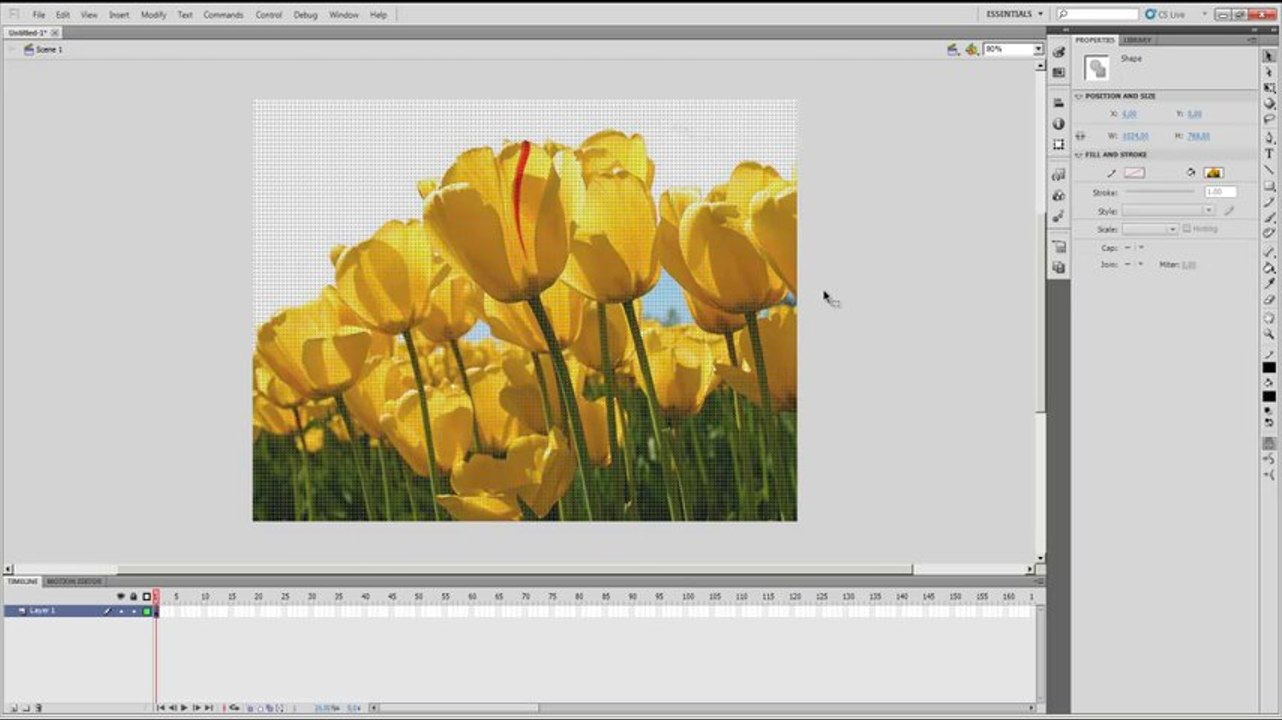Toggle show/hide all layers eye icon
Image resolution: width=1282 pixels, height=720 pixels.
[x=121, y=596]
